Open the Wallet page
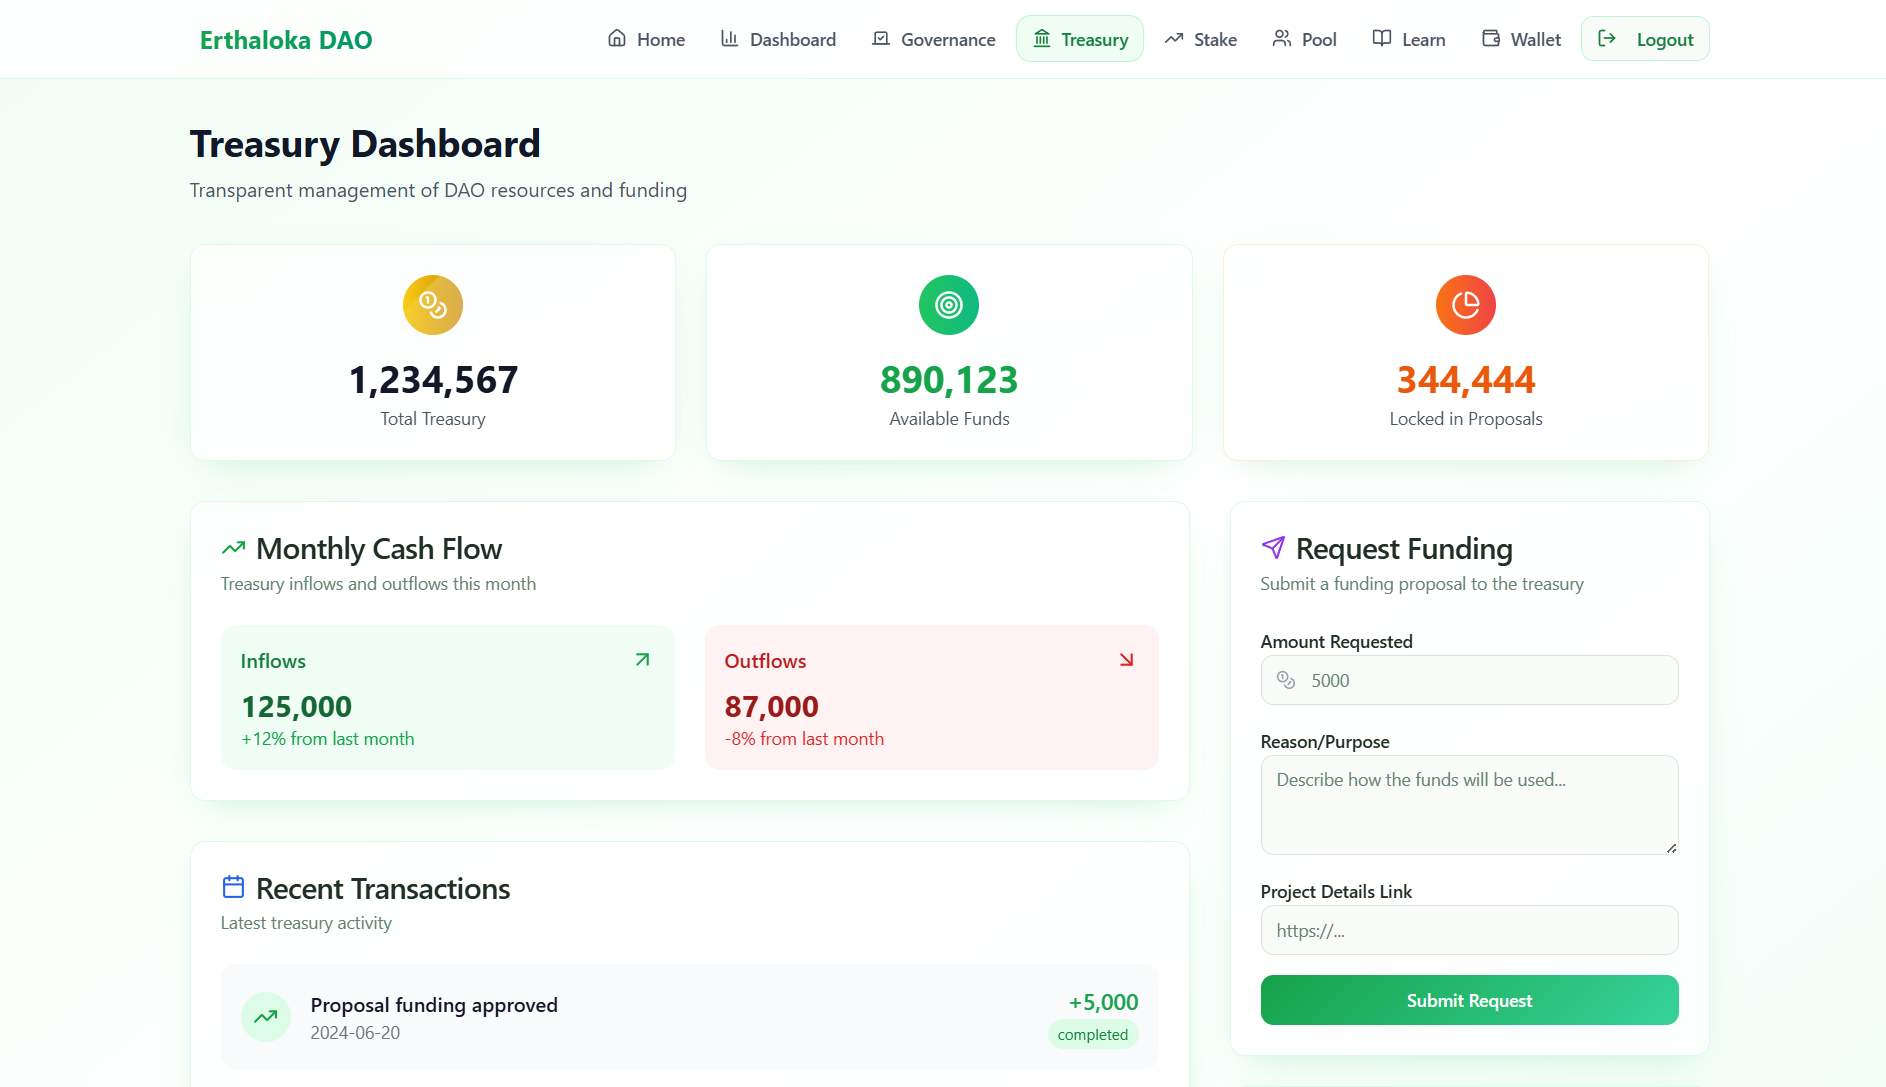 pyautogui.click(x=1521, y=39)
